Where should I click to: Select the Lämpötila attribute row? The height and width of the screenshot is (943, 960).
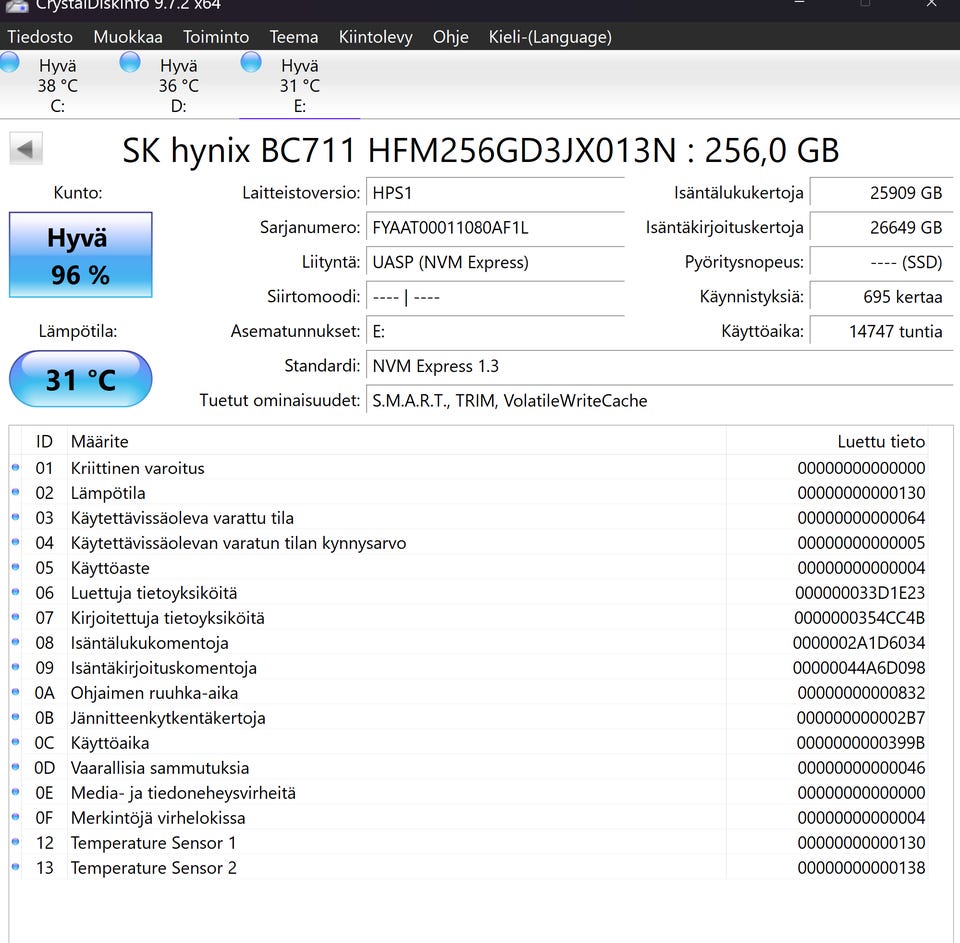(108, 493)
